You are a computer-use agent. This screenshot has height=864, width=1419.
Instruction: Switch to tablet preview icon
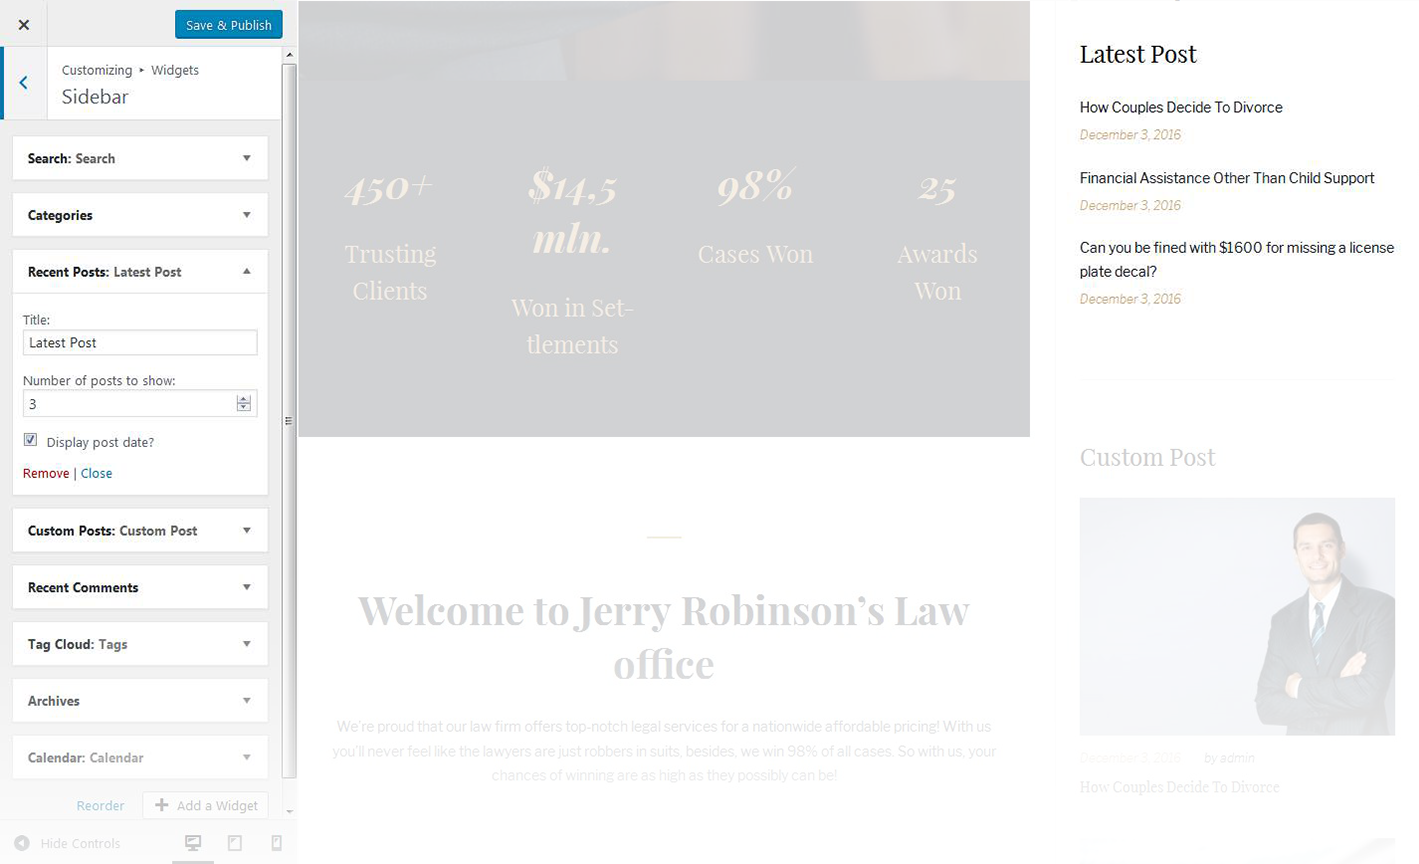pyautogui.click(x=235, y=843)
